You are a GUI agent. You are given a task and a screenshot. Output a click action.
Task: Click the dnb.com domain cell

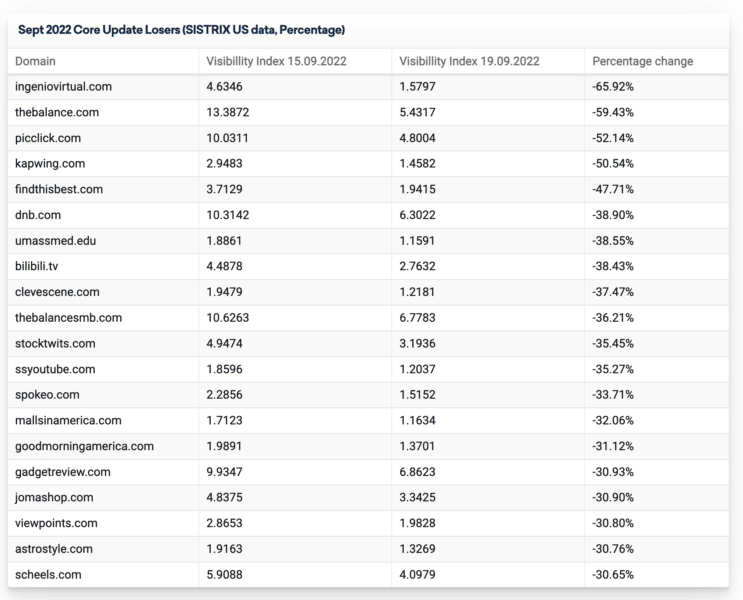39,215
